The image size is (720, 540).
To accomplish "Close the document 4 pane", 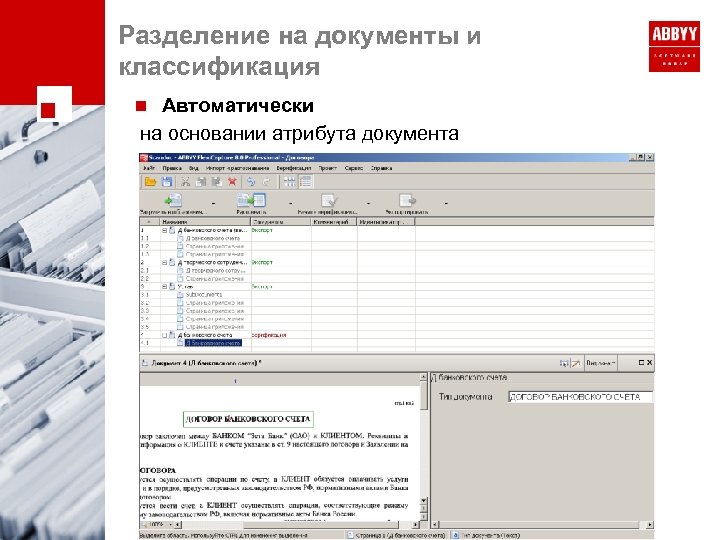I will click(650, 363).
